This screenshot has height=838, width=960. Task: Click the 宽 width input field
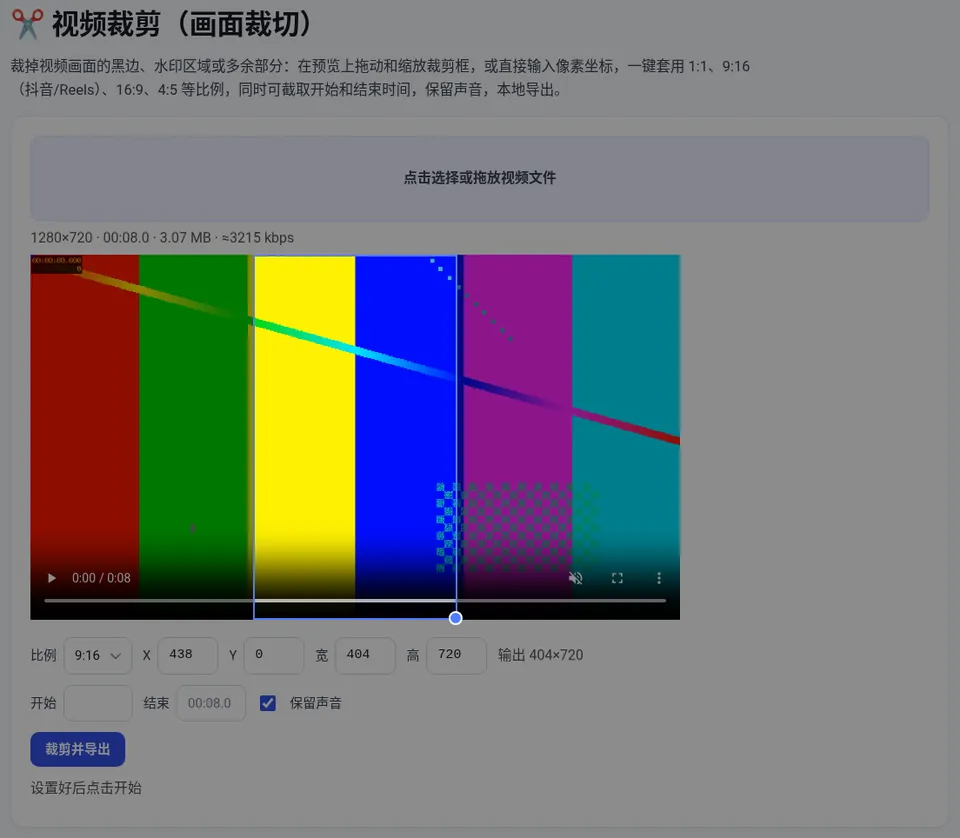[365, 656]
